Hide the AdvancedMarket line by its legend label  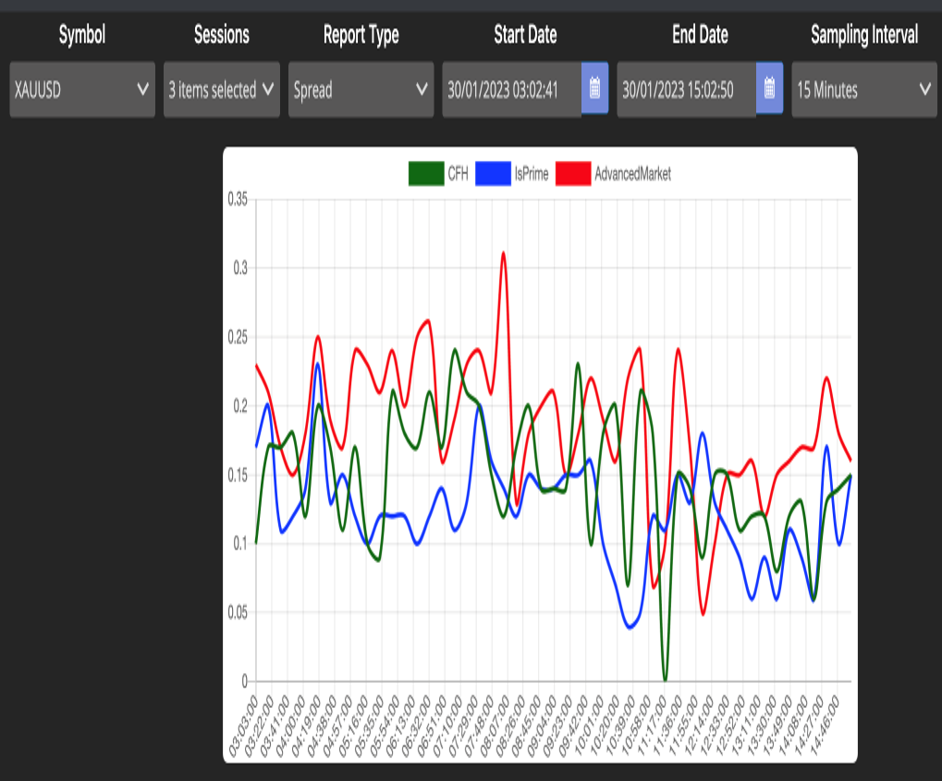[x=632, y=173]
